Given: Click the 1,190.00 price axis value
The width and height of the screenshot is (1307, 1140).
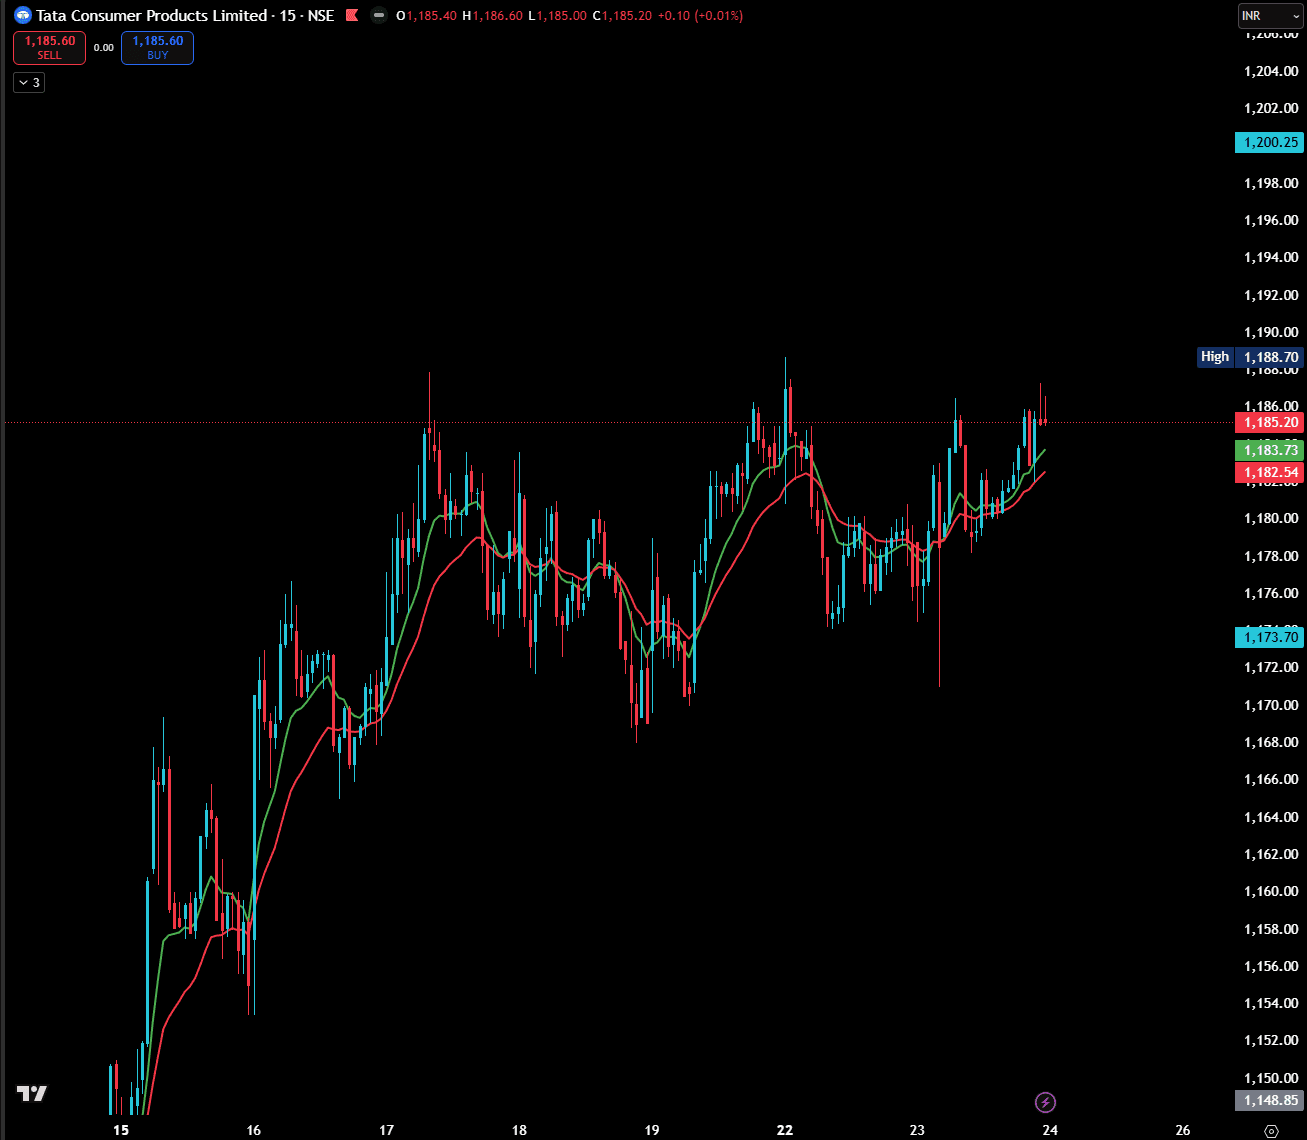Looking at the screenshot, I should coord(1271,332).
